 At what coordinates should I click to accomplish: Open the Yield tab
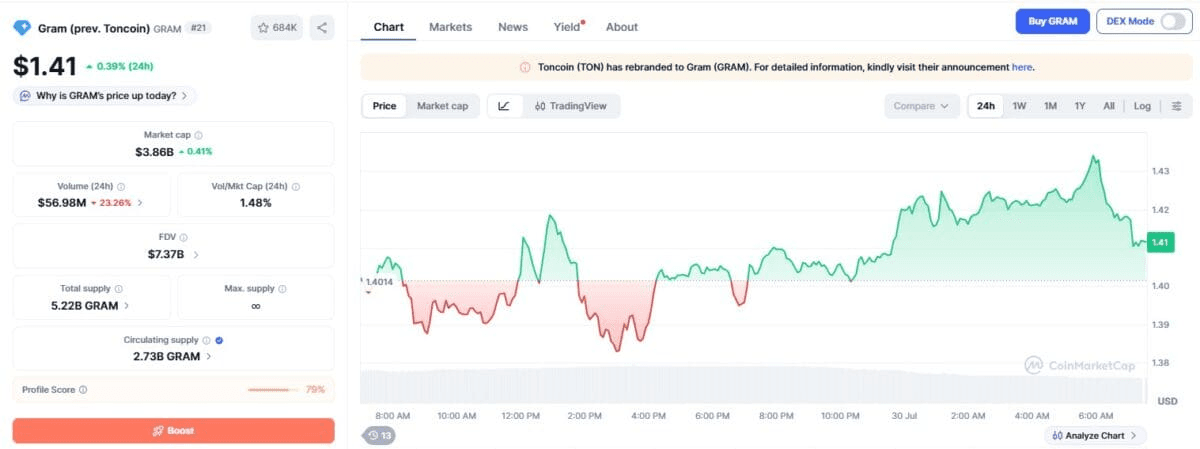[x=567, y=27]
